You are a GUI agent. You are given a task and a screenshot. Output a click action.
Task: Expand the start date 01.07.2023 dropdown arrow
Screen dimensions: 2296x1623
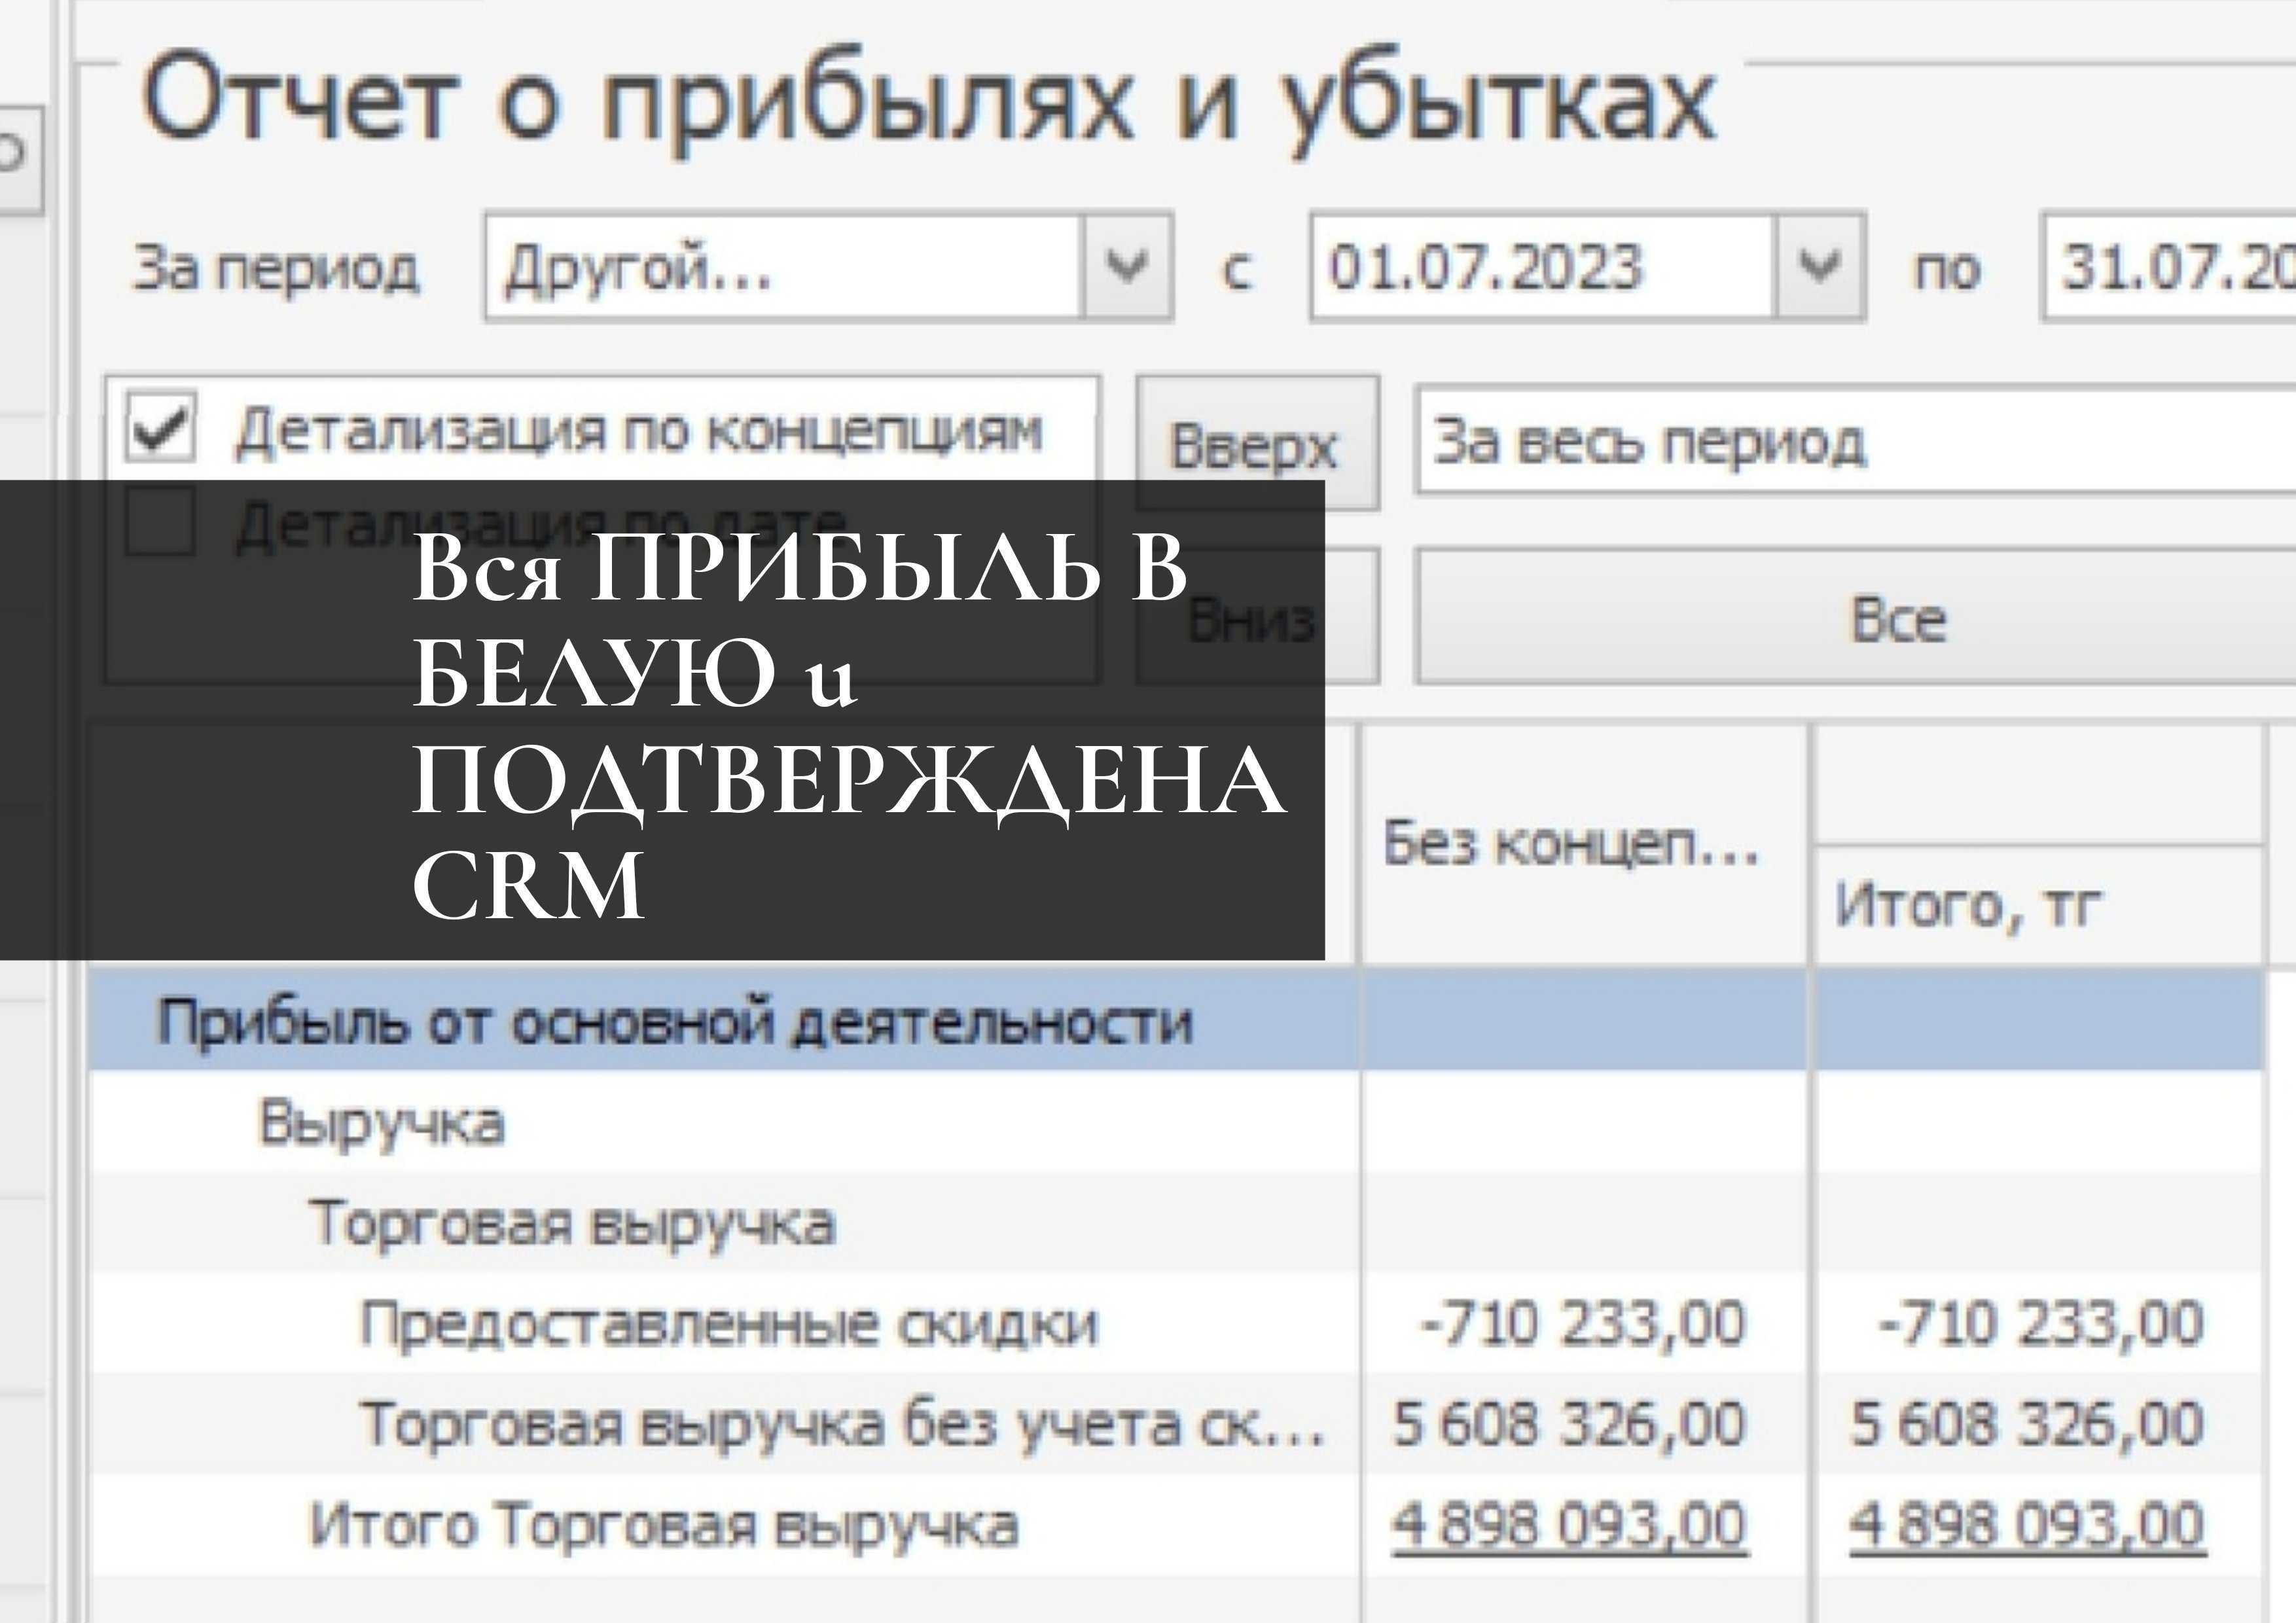point(1819,267)
